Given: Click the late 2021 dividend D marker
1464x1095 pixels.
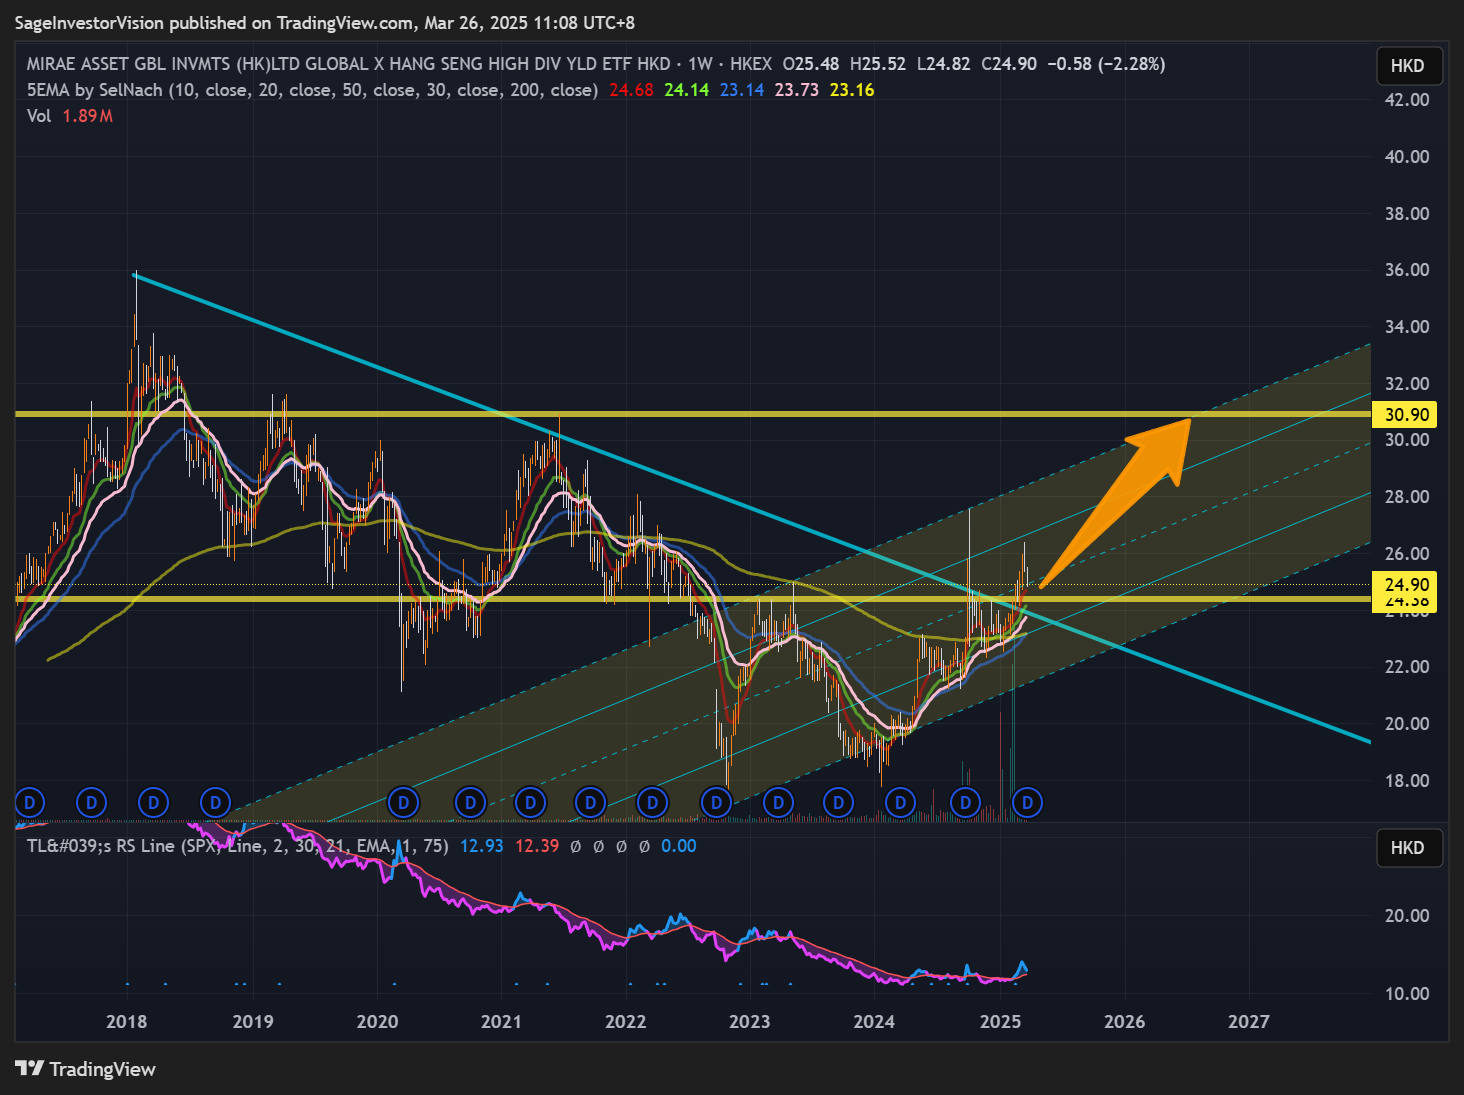Looking at the screenshot, I should click(591, 802).
